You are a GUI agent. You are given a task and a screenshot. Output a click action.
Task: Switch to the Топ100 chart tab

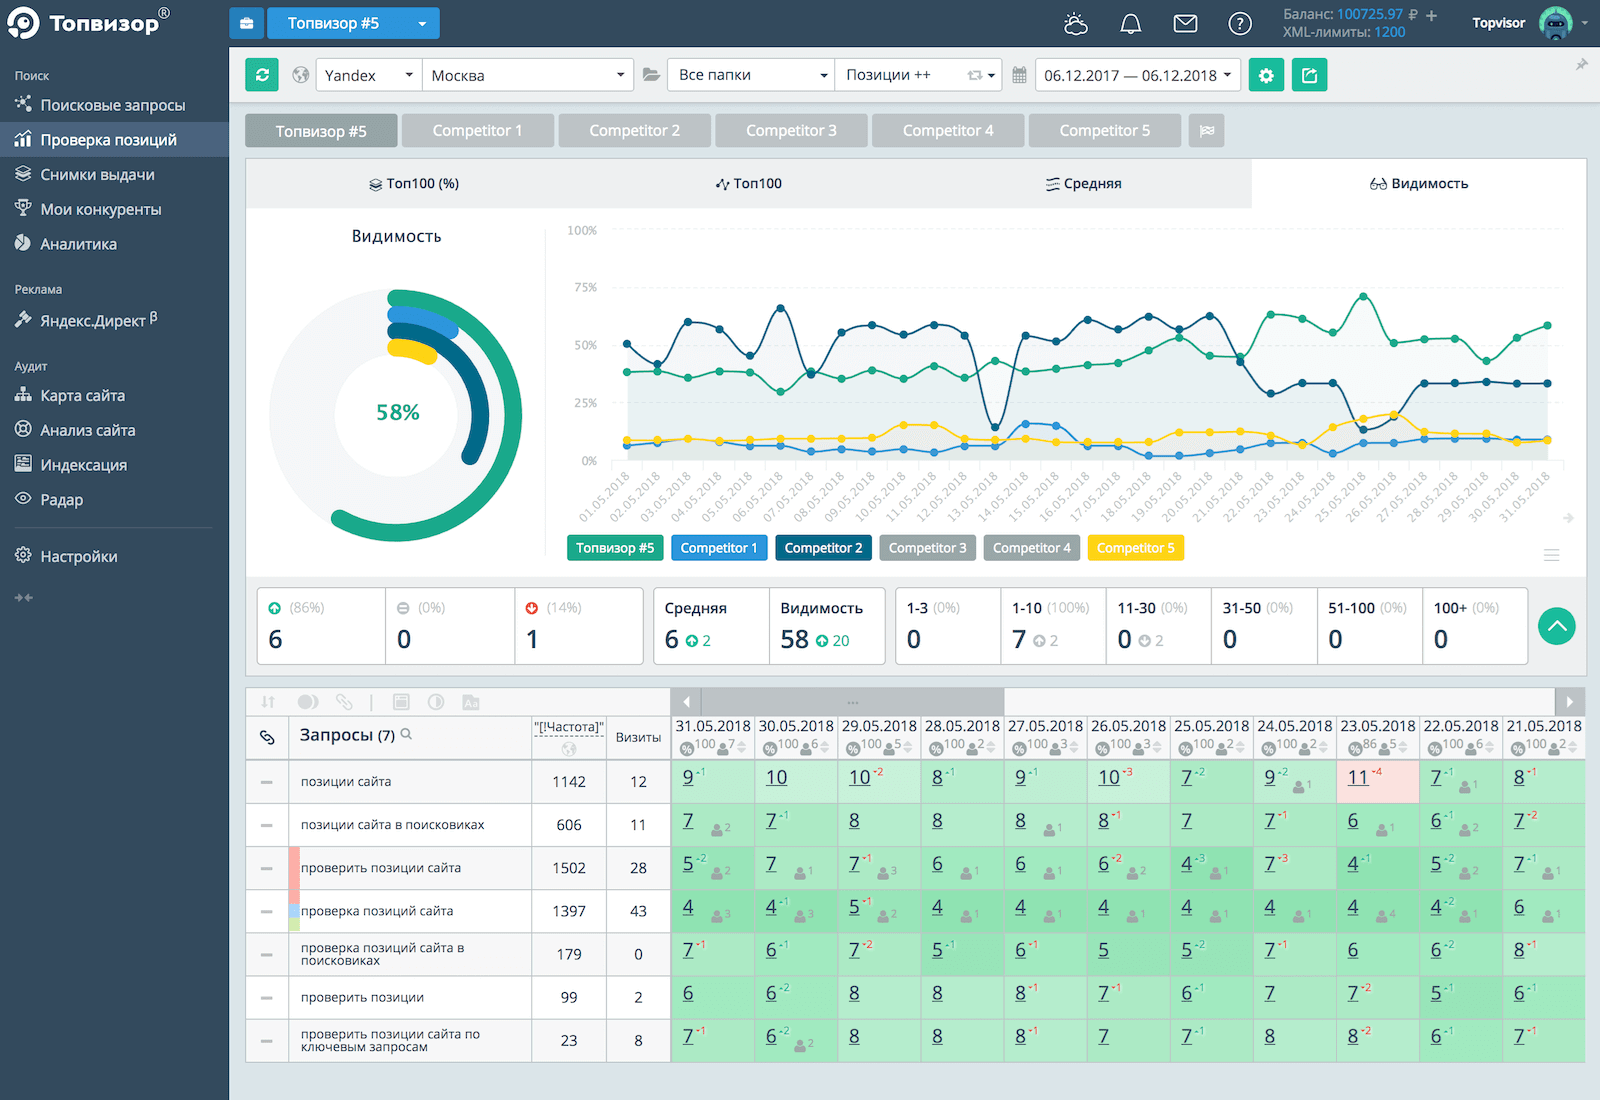[x=749, y=183]
